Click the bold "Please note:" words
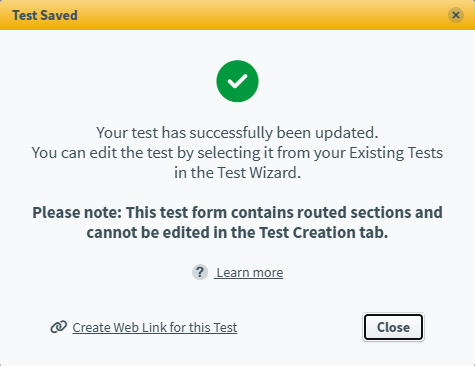The image size is (475, 366). coord(77,212)
